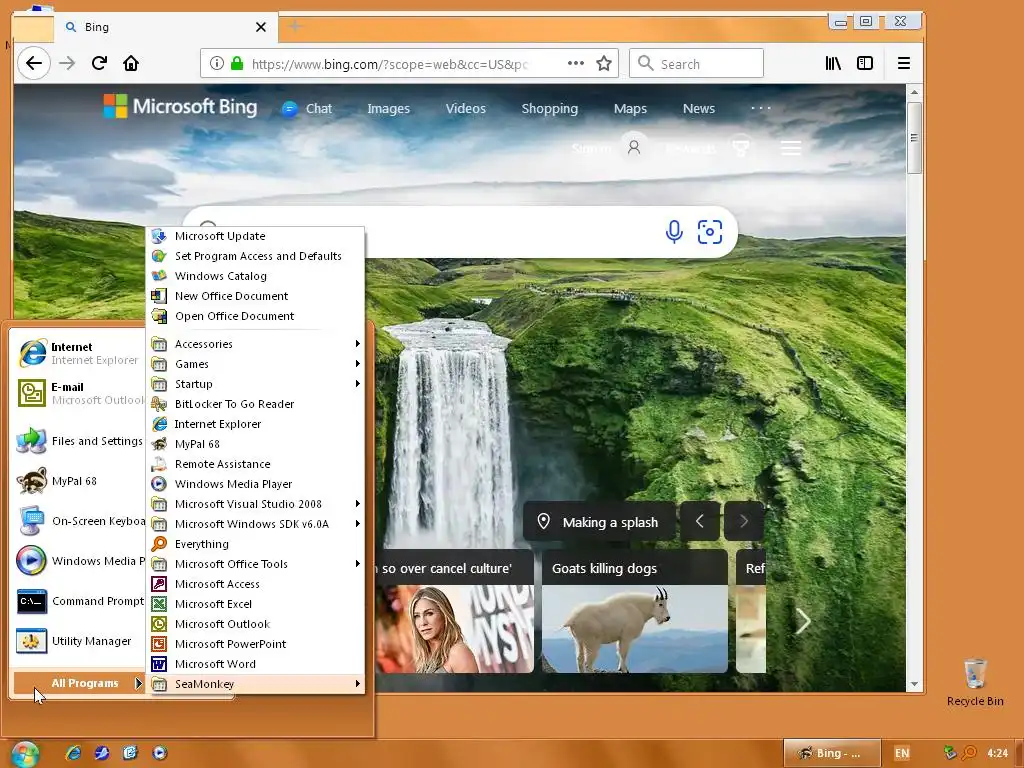Expand Microsoft Office Tools submenu

255,564
